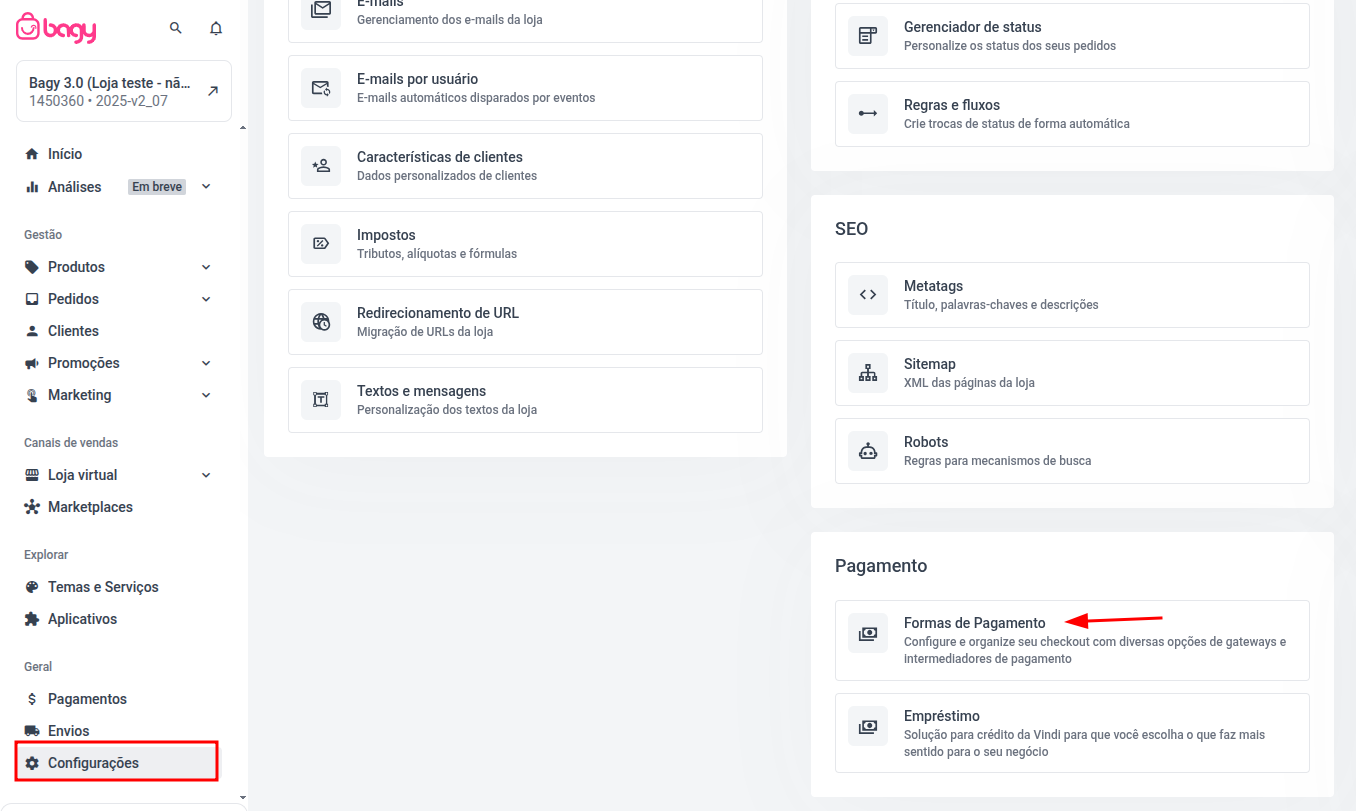The width and height of the screenshot is (1356, 811).
Task: Expand the Loja virtual chevron
Action: click(x=206, y=475)
